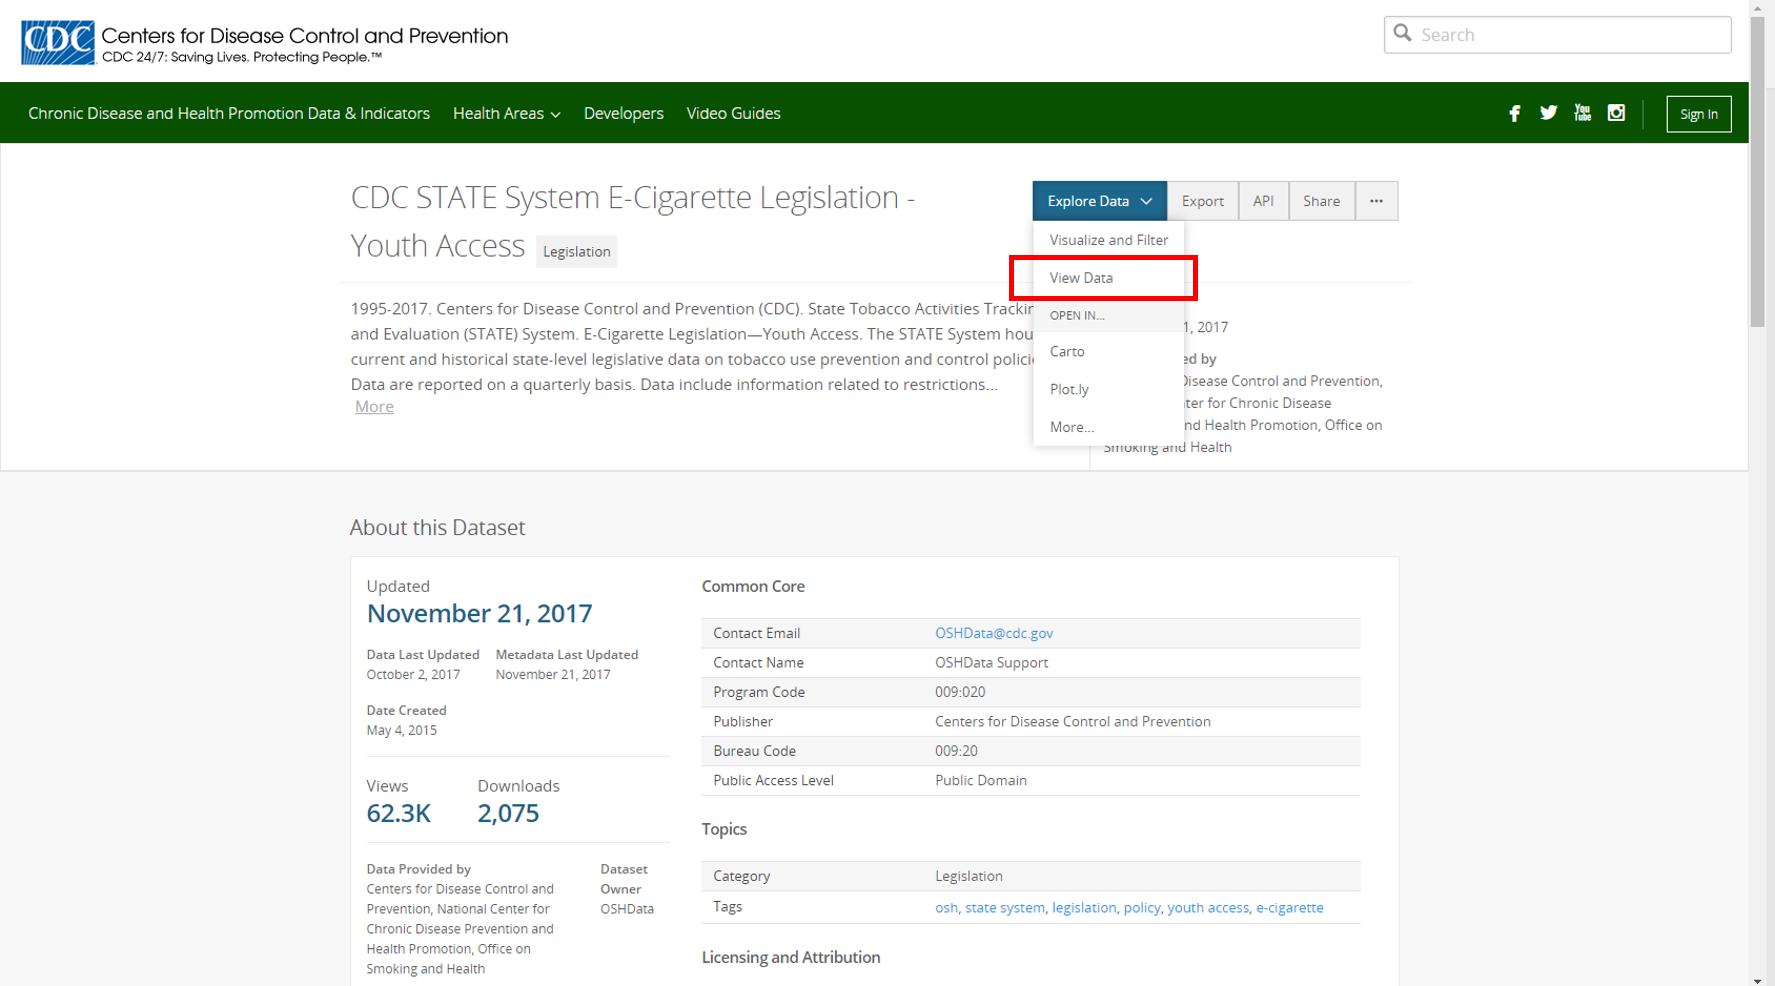Open dataset in Plot.ly
Viewport: 1775px width, 986px height.
(1069, 390)
